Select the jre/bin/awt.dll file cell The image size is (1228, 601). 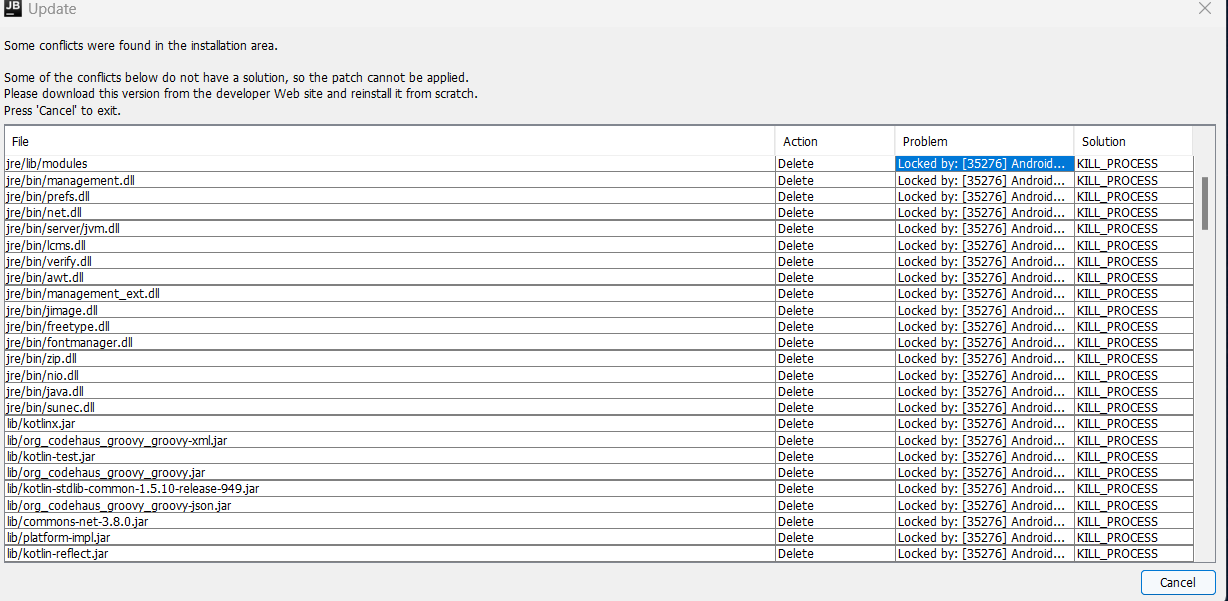tap(390, 277)
